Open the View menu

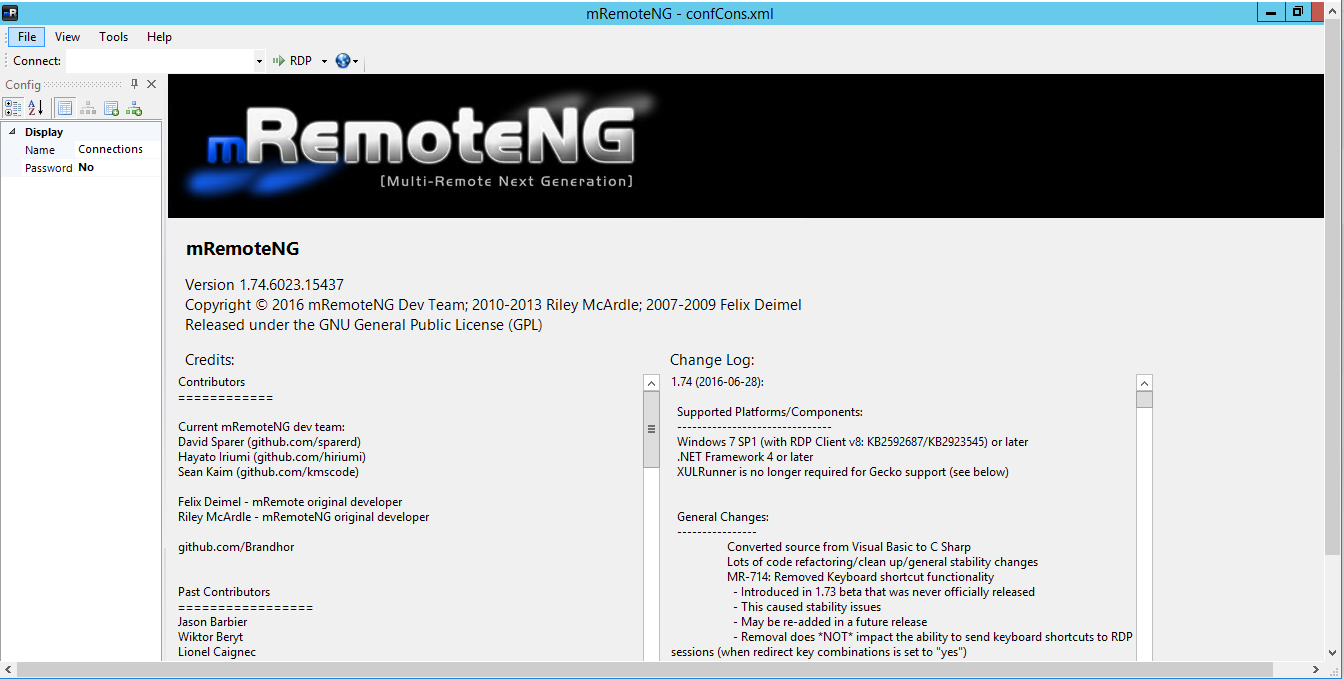coord(68,37)
